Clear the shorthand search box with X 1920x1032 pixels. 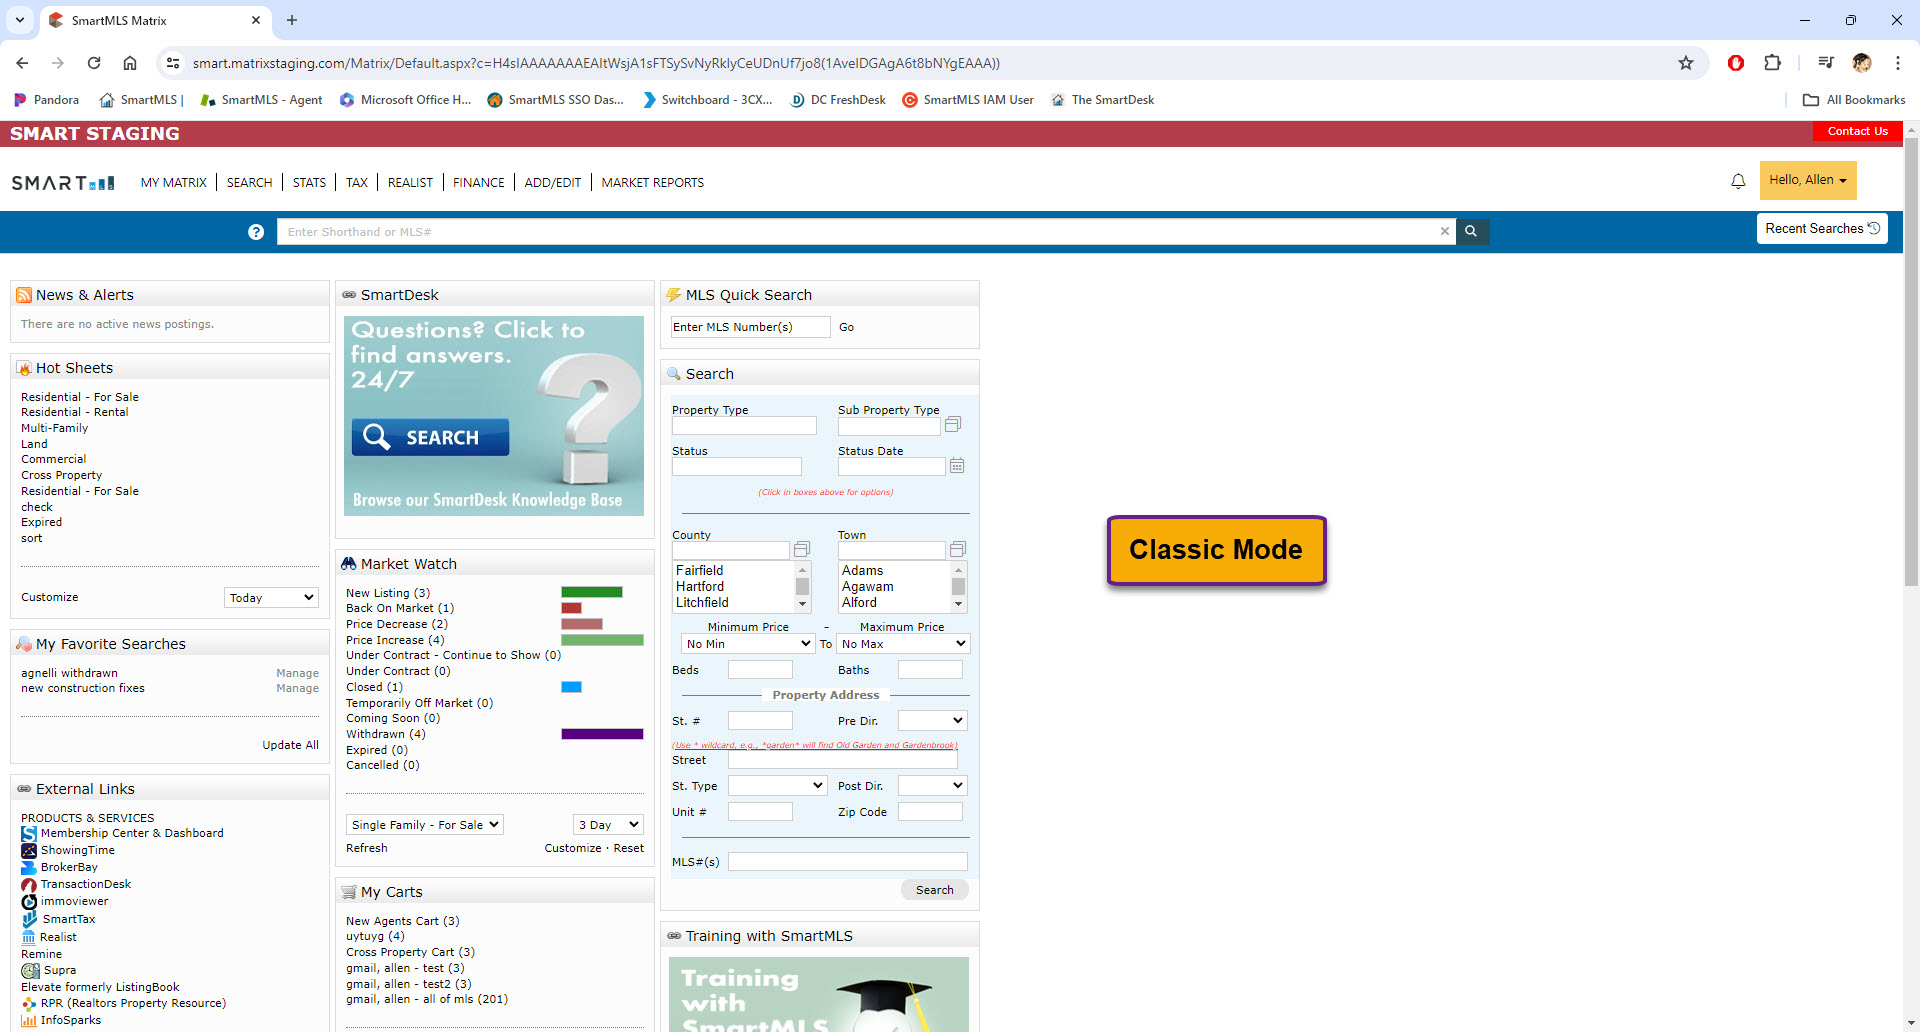(x=1444, y=231)
